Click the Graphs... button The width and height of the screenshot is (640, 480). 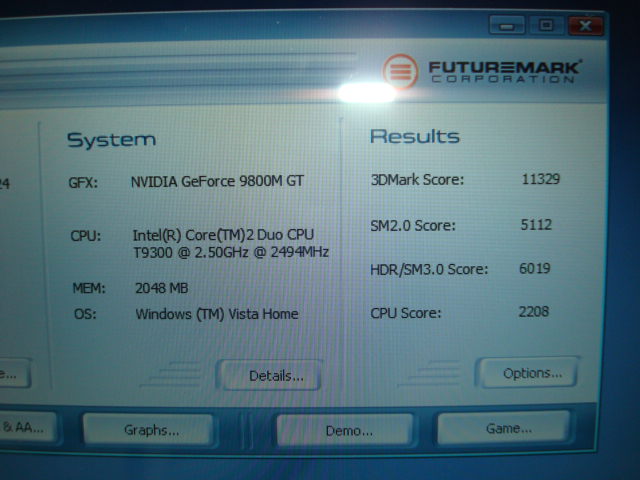(x=149, y=429)
